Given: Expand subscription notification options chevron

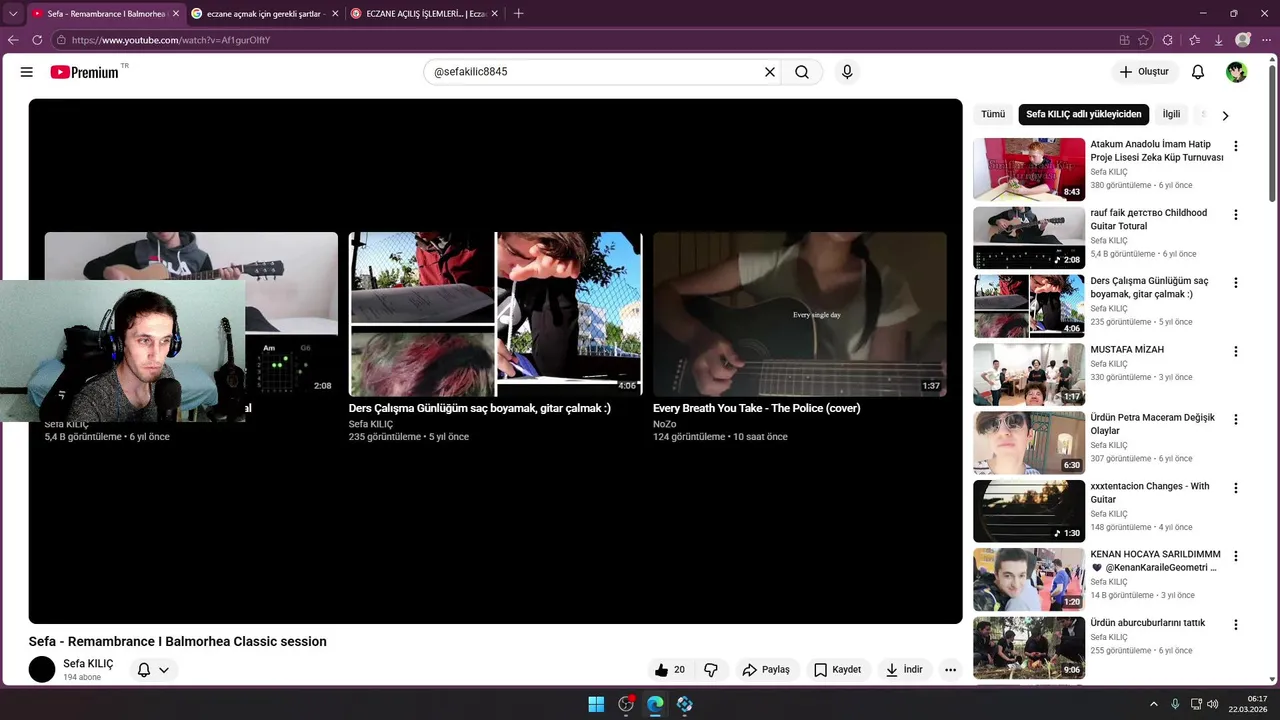Looking at the screenshot, I should coord(164,670).
